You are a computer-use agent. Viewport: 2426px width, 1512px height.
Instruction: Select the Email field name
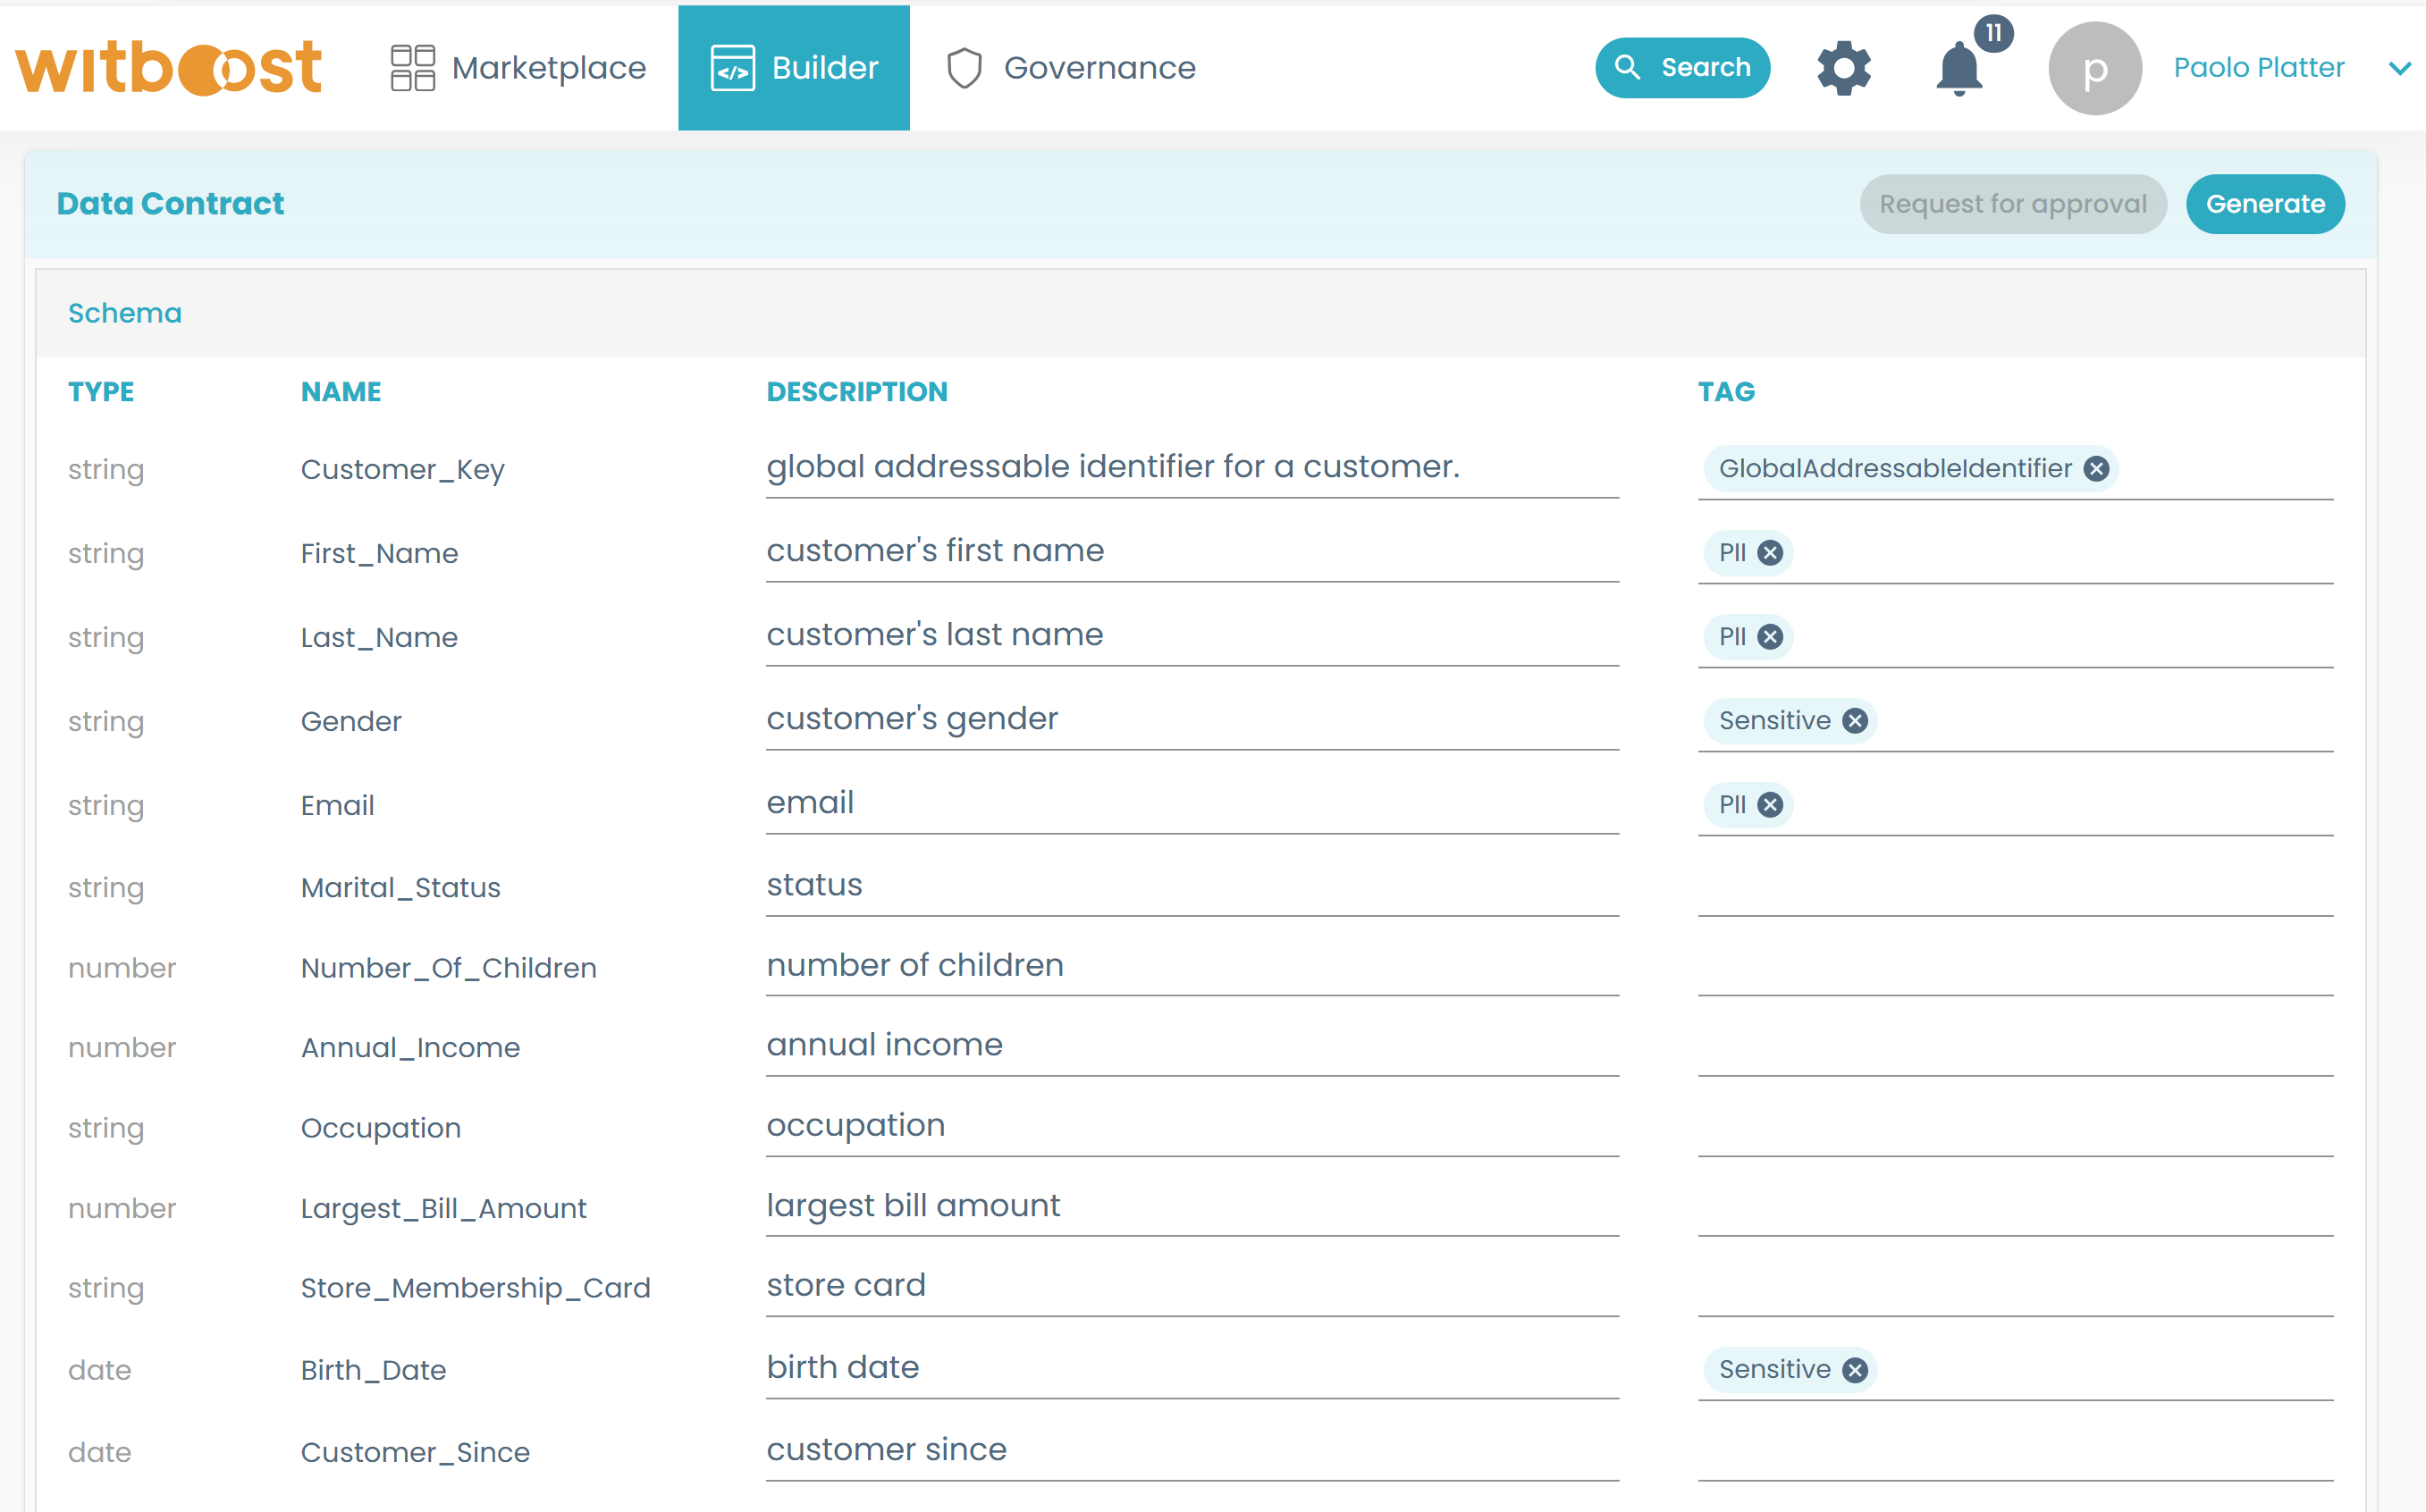coord(338,806)
